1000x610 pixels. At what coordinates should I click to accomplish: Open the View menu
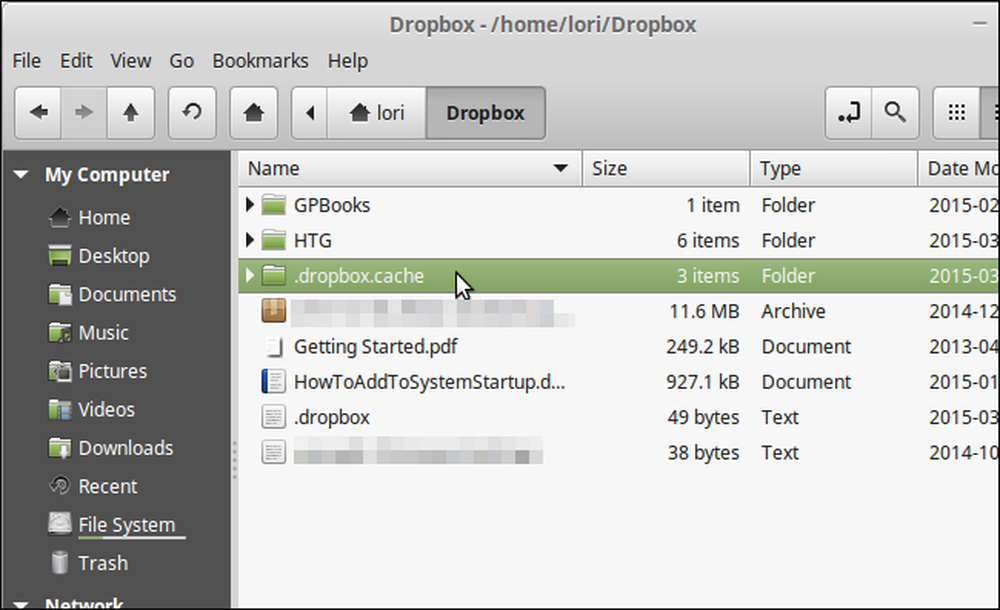click(x=131, y=61)
